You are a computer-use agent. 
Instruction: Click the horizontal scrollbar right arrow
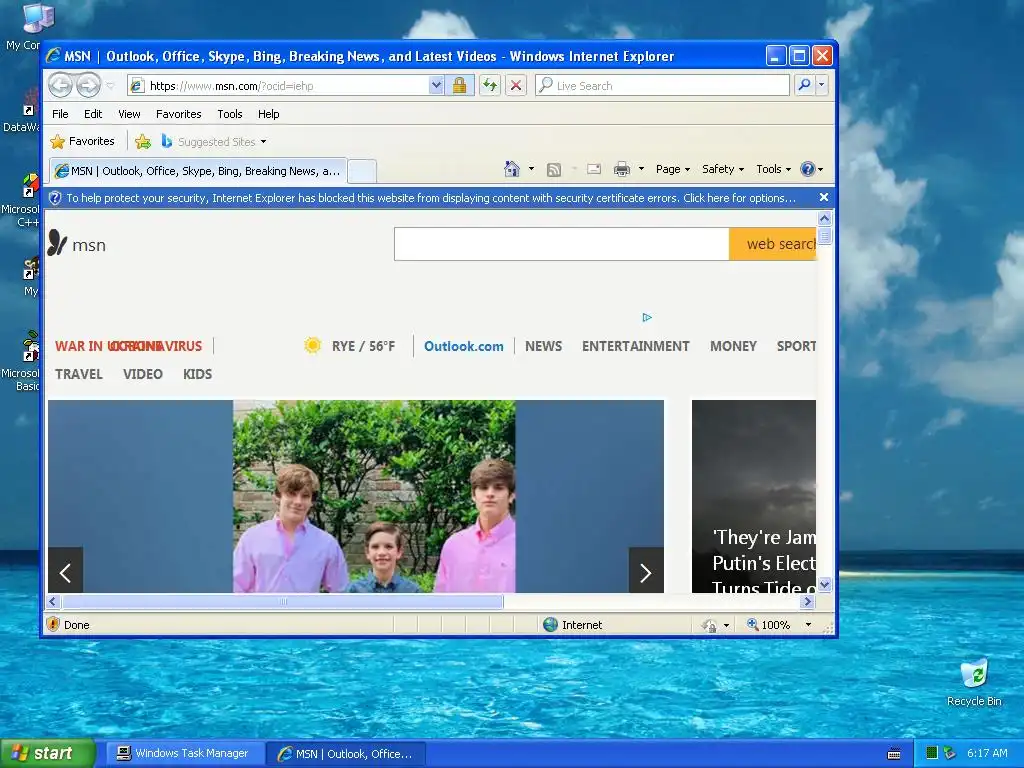coord(808,601)
